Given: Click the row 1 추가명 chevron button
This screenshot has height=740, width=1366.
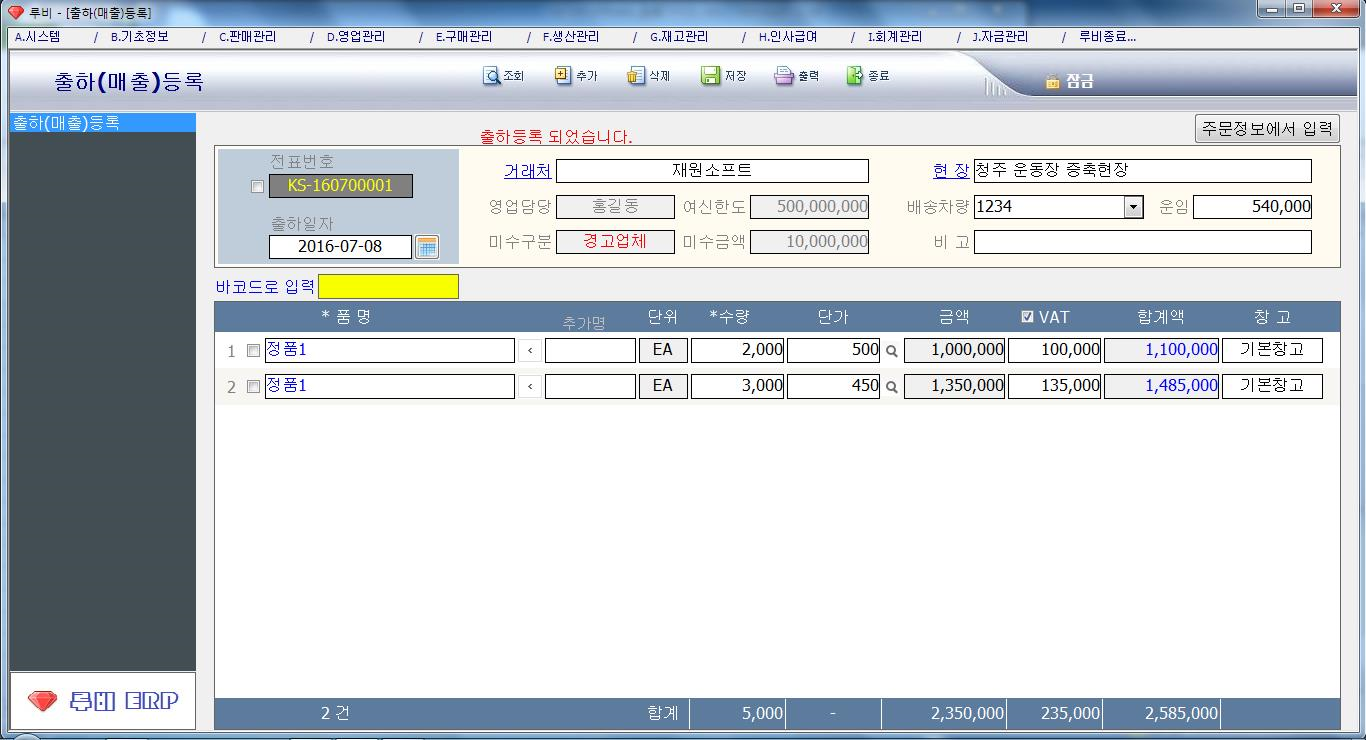Looking at the screenshot, I should (530, 351).
